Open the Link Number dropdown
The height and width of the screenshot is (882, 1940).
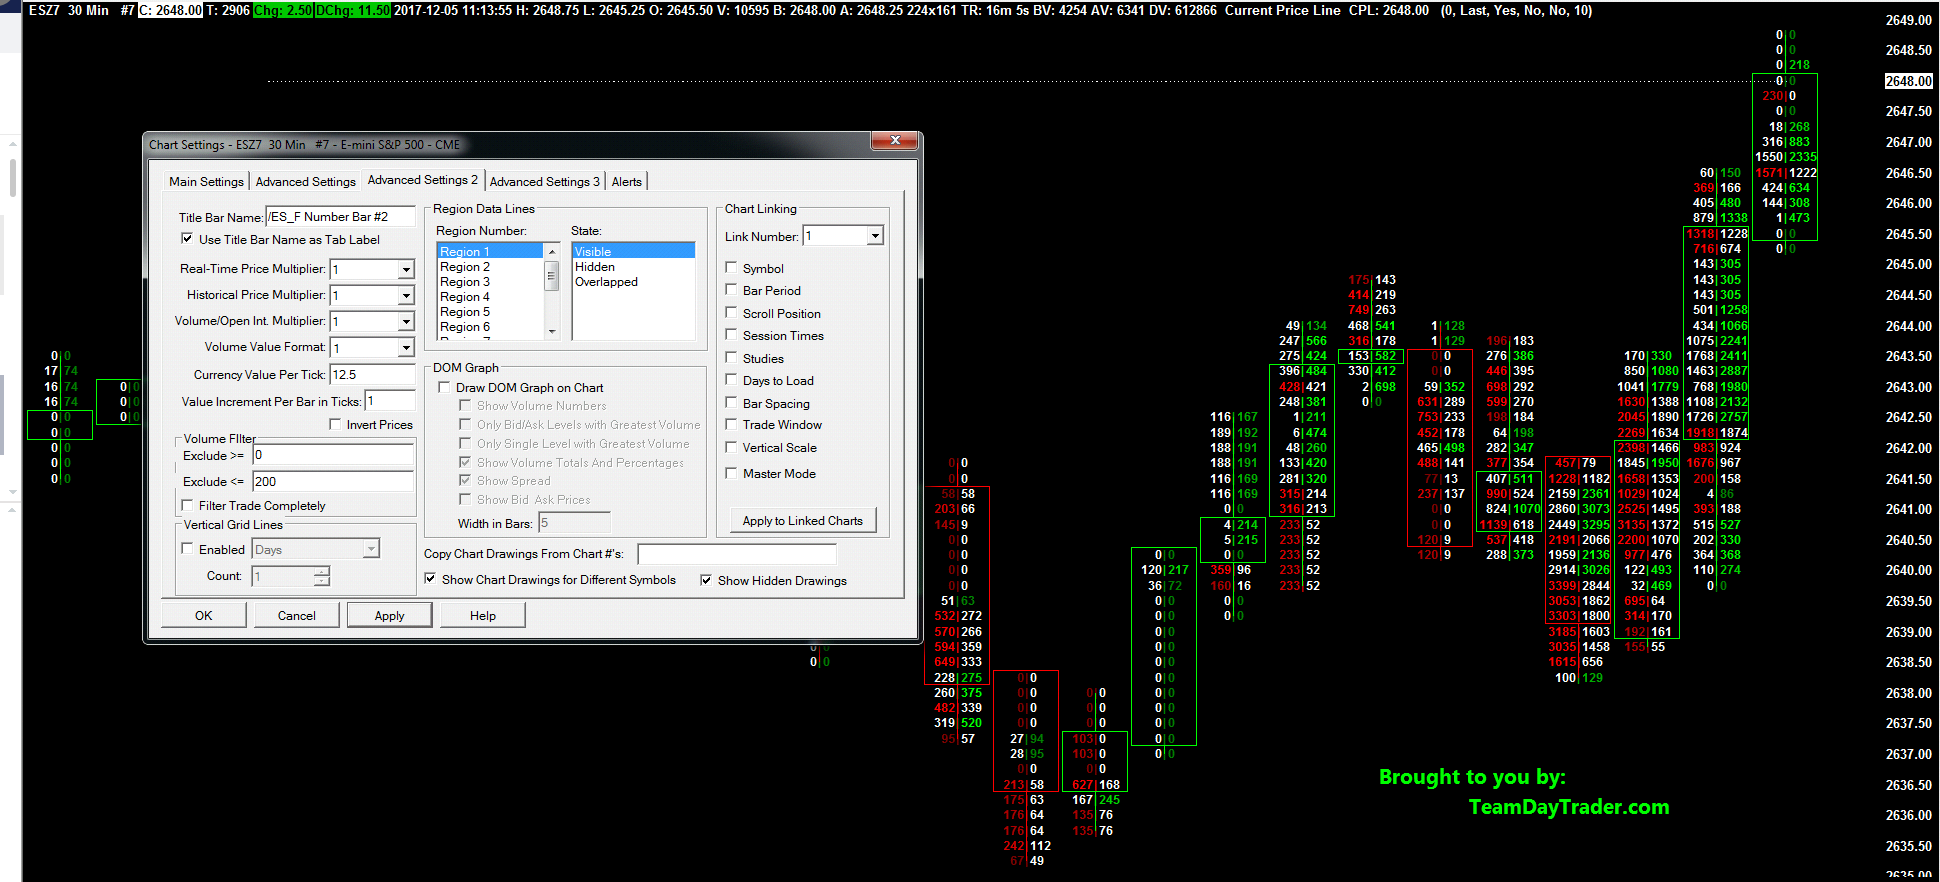click(x=875, y=236)
